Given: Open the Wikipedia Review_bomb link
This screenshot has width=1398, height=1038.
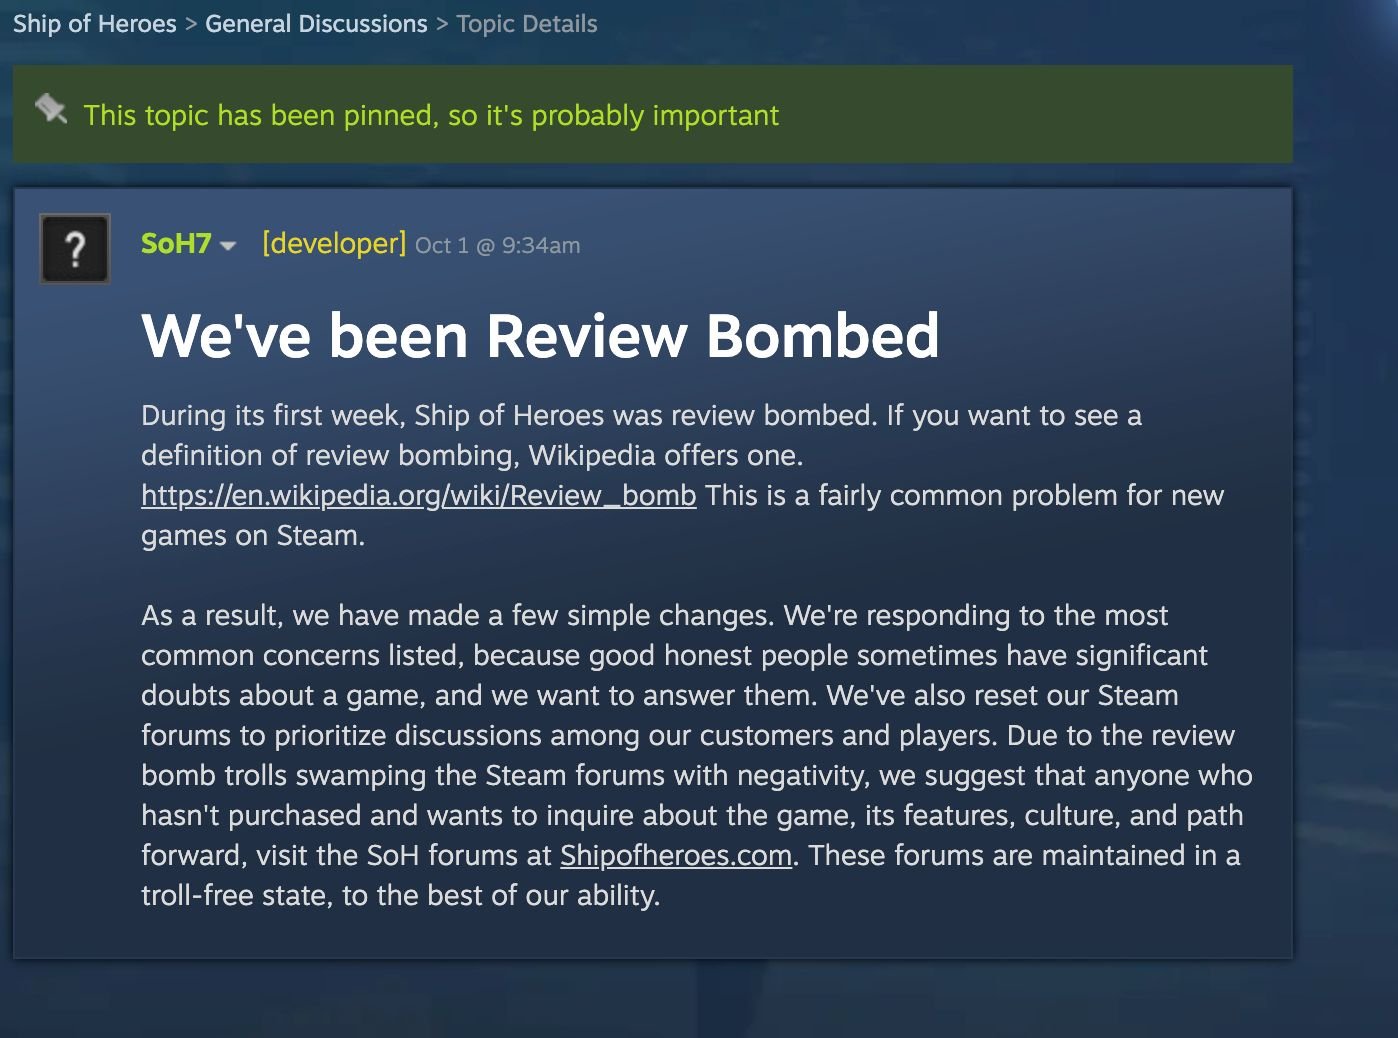Looking at the screenshot, I should click(418, 496).
